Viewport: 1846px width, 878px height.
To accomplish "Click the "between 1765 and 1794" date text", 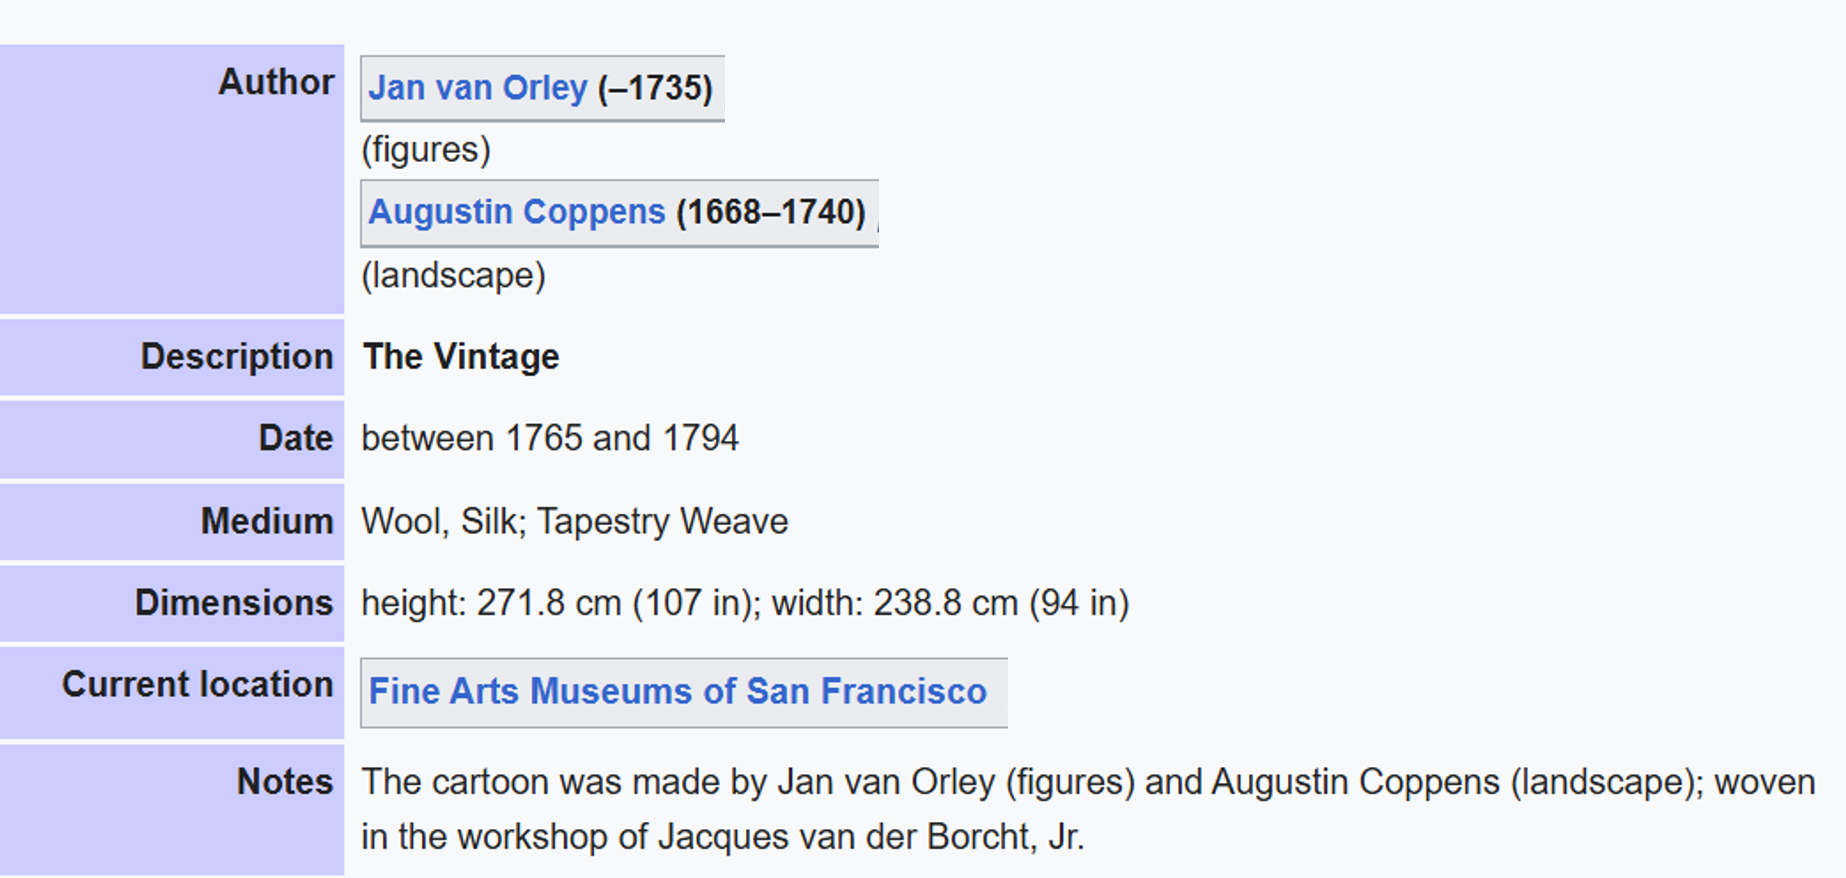I will click(550, 438).
